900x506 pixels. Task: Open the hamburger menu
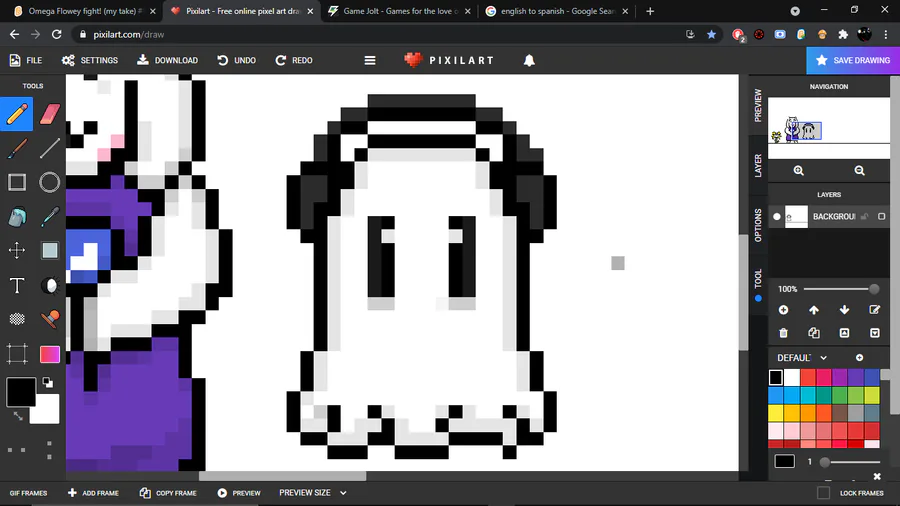[370, 60]
